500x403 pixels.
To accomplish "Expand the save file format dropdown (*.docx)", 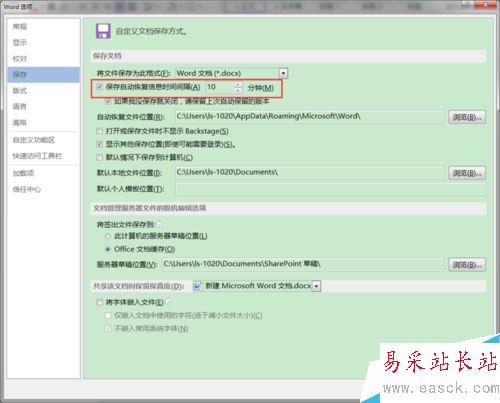I will pos(283,73).
